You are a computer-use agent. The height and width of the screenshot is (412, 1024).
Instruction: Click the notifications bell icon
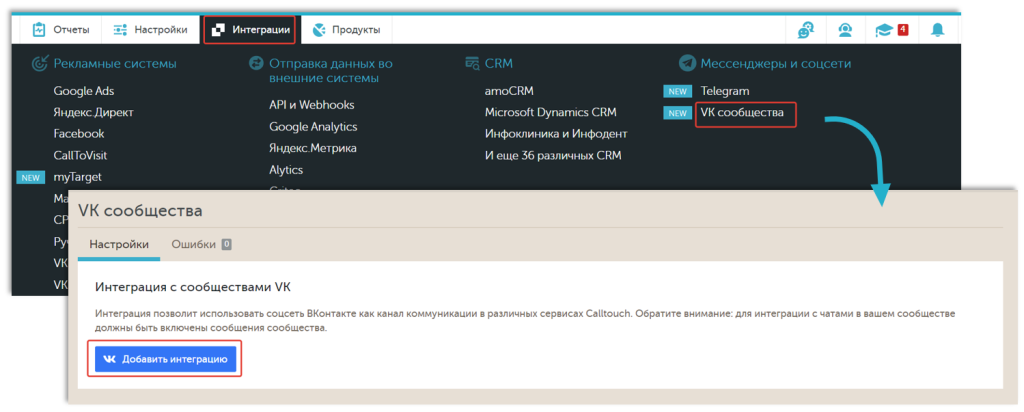click(937, 30)
